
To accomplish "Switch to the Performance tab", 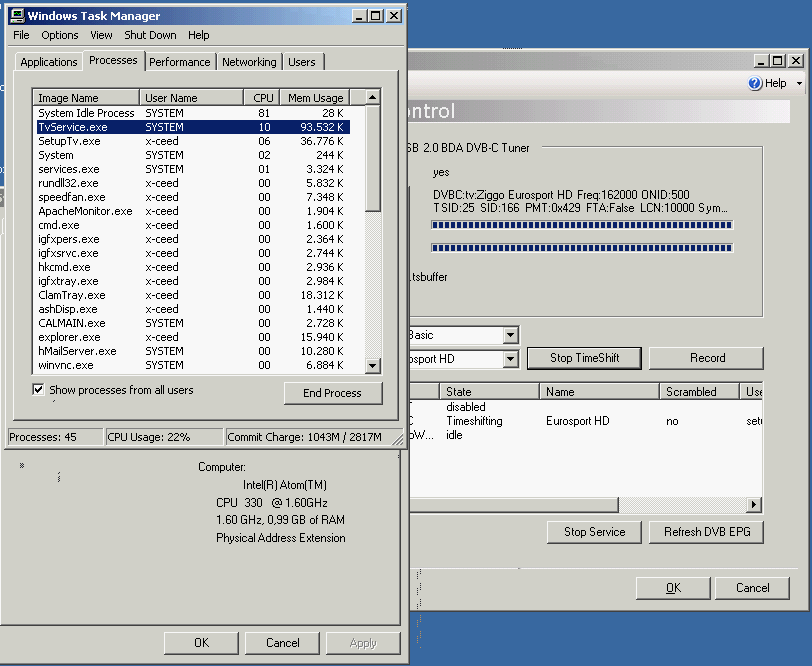I will click(180, 62).
